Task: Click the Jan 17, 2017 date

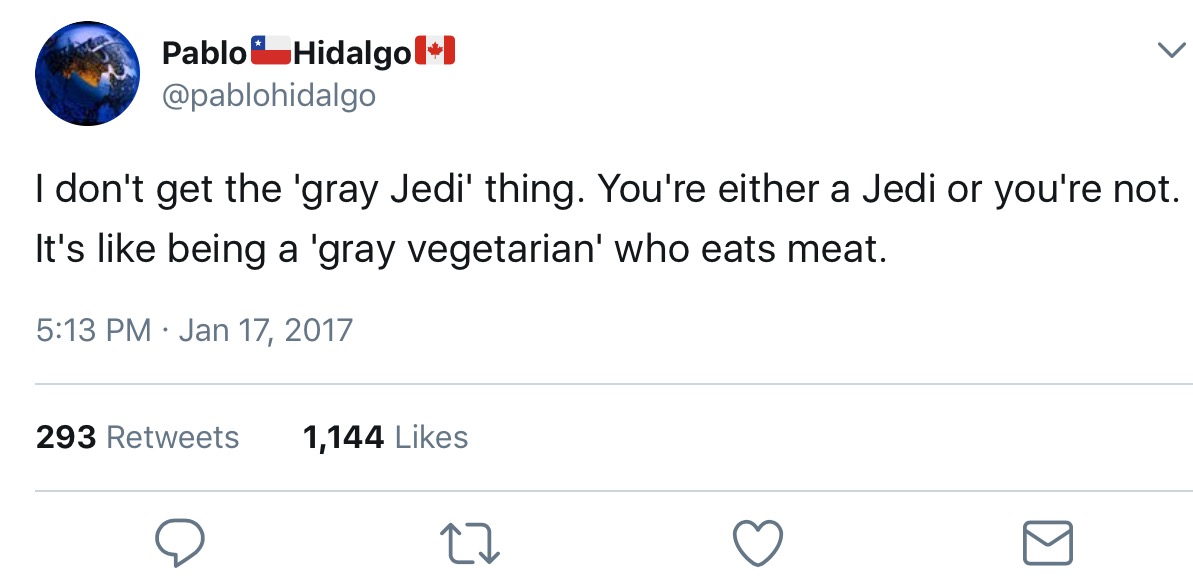Action: click(x=265, y=329)
